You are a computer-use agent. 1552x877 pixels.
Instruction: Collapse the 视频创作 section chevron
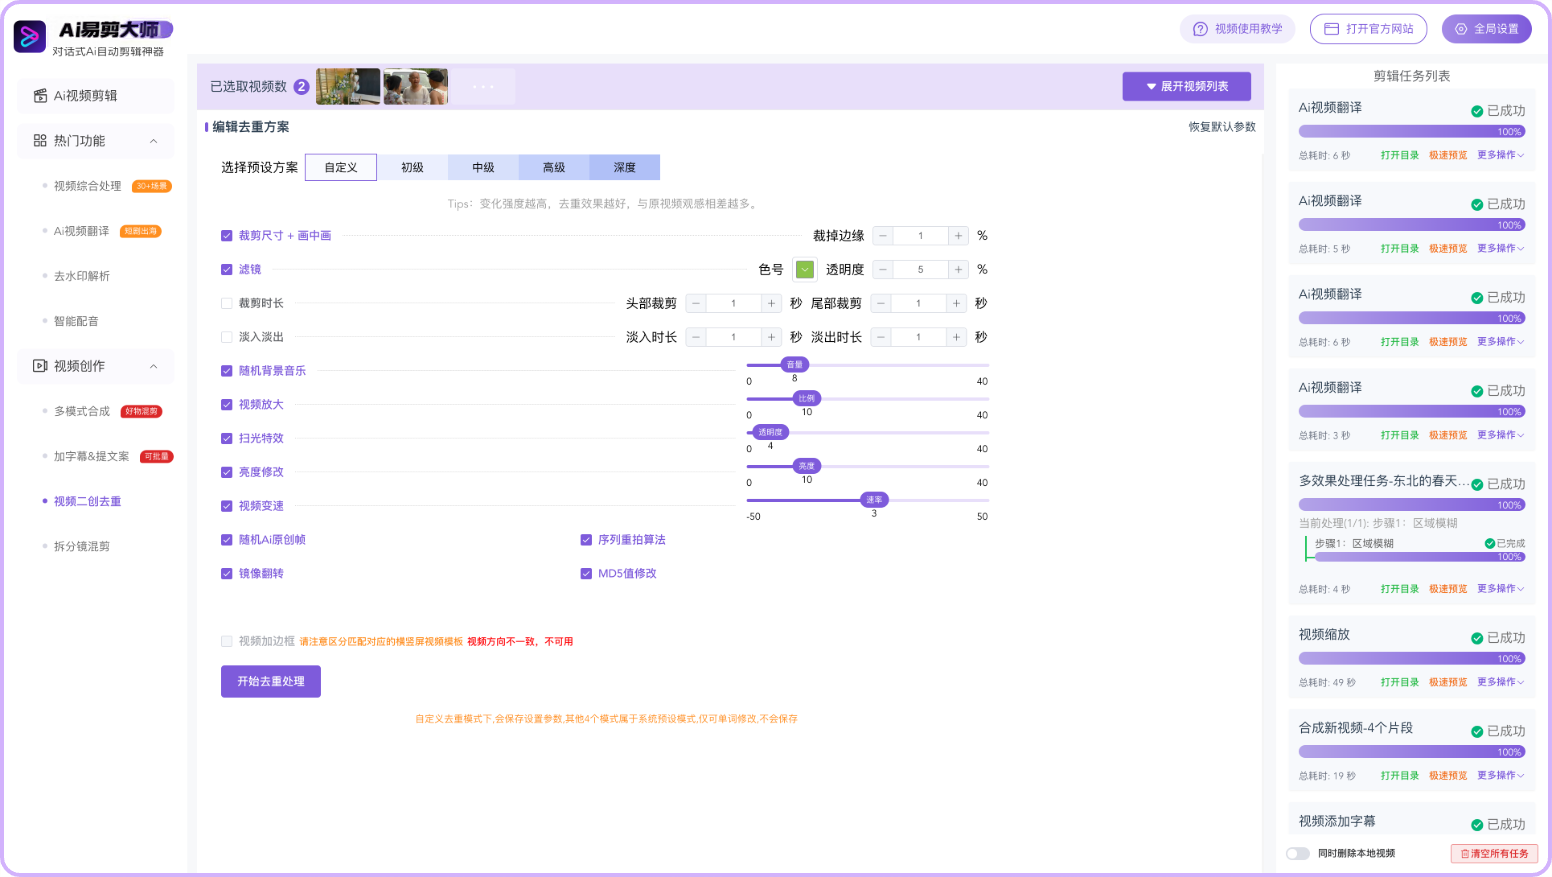[x=153, y=366]
